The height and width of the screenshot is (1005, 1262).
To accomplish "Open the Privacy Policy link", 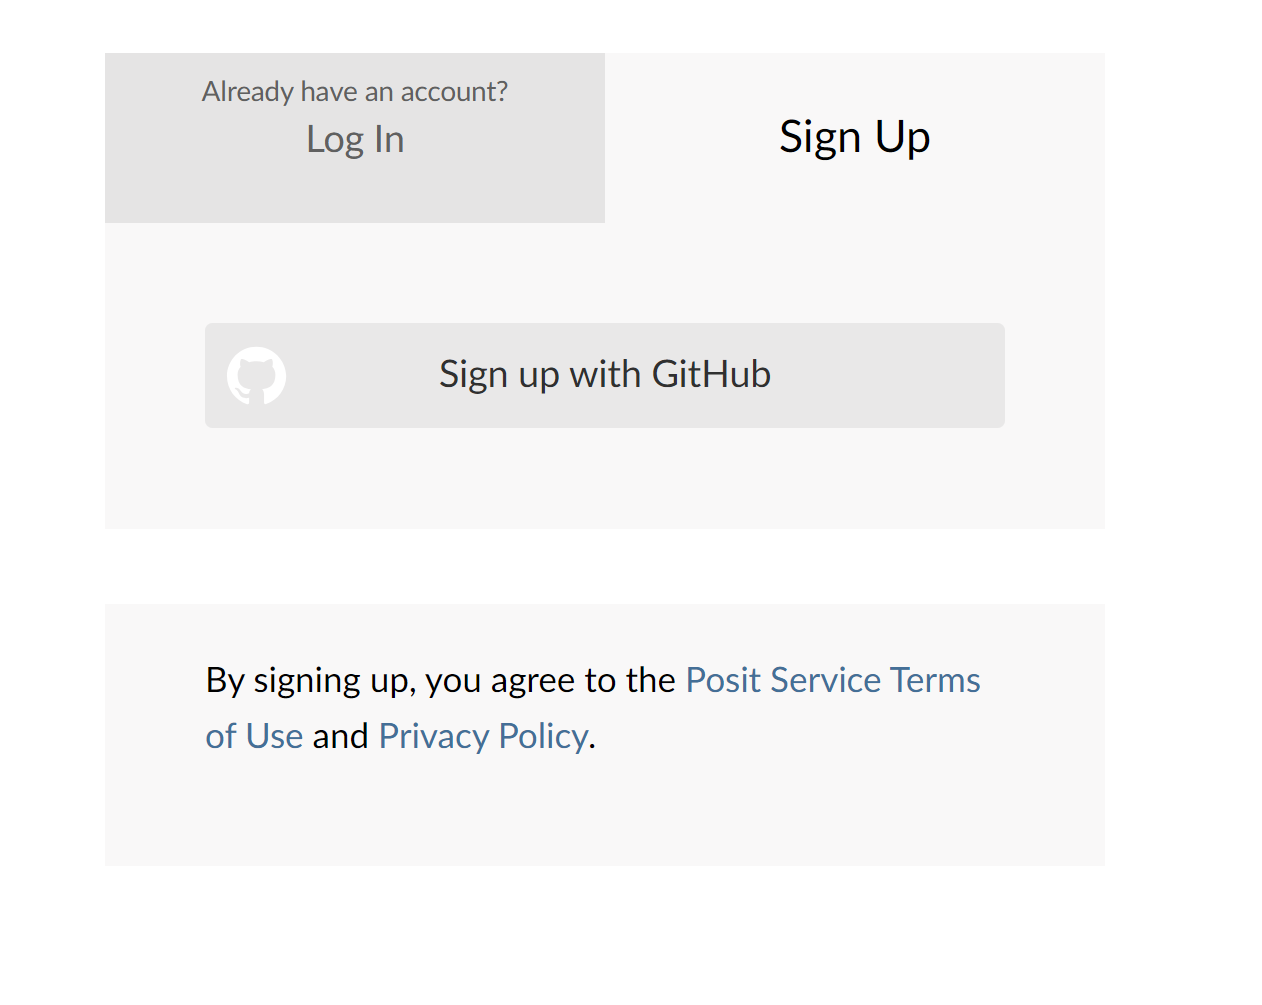I will click(483, 736).
